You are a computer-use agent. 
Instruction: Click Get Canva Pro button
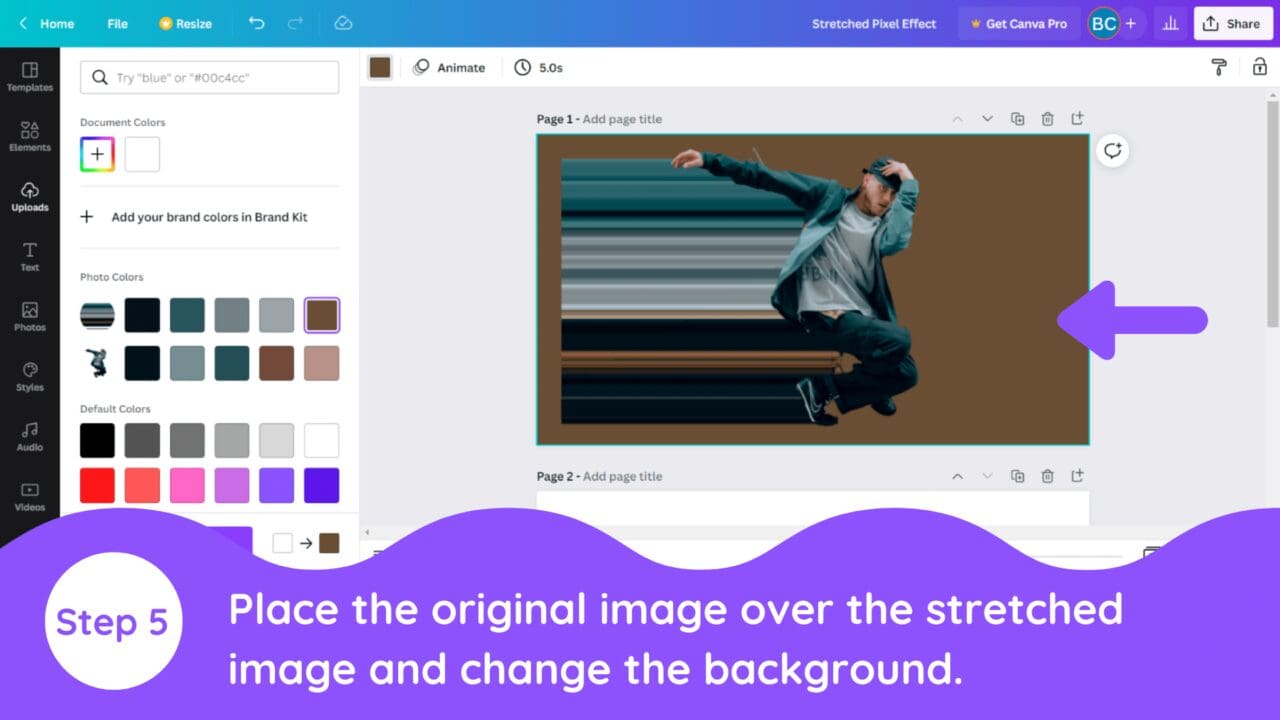[x=1018, y=23]
